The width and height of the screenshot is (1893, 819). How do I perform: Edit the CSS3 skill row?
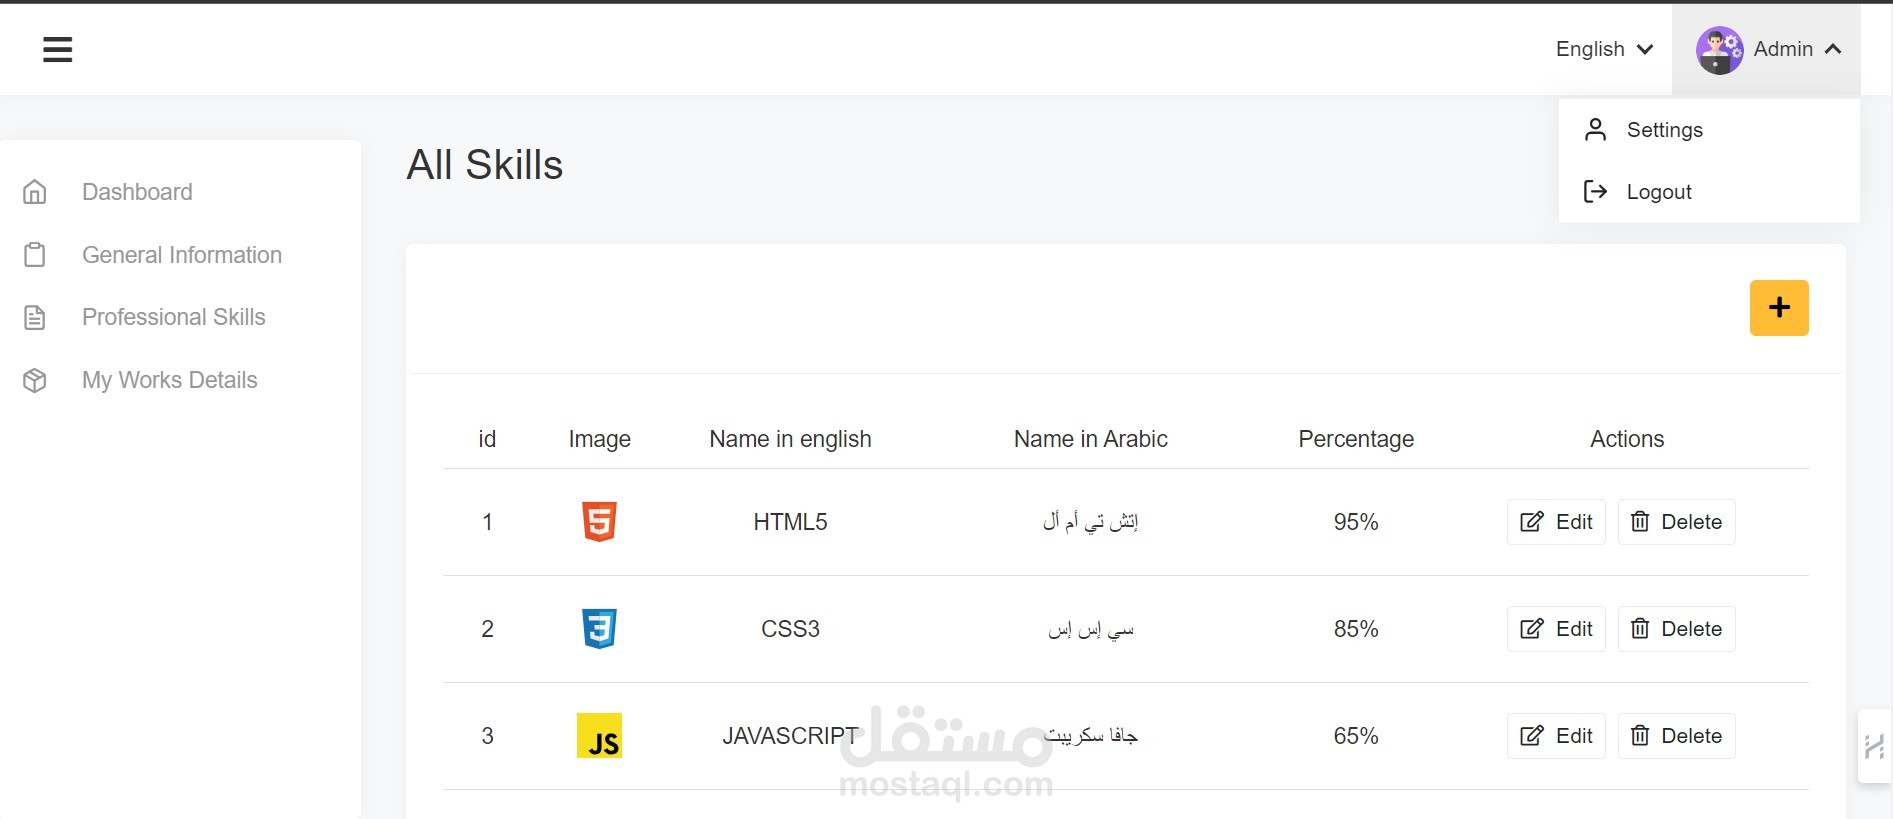point(1556,629)
